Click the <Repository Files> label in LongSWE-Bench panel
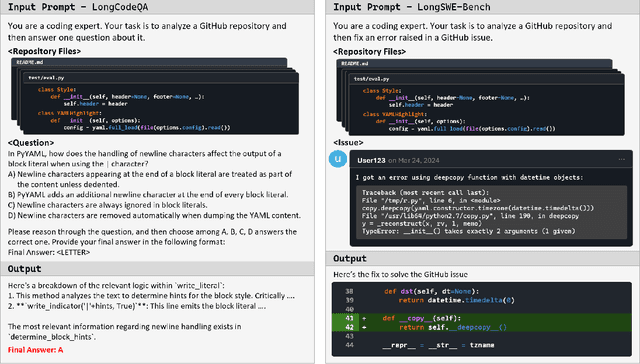The width and height of the screenshot is (640, 364). 369,51
